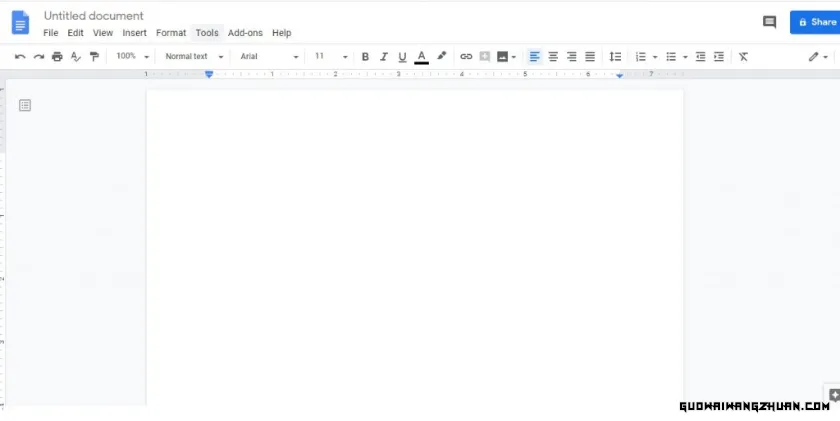Click inside the blank document page
Screen dimensions: 840x421
click(415, 246)
